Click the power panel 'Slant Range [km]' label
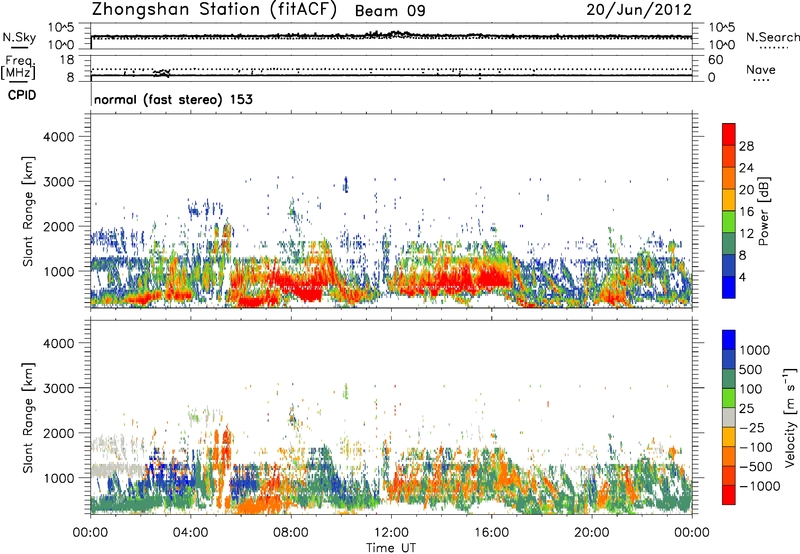Viewport: 800px width, 554px height. point(28,211)
